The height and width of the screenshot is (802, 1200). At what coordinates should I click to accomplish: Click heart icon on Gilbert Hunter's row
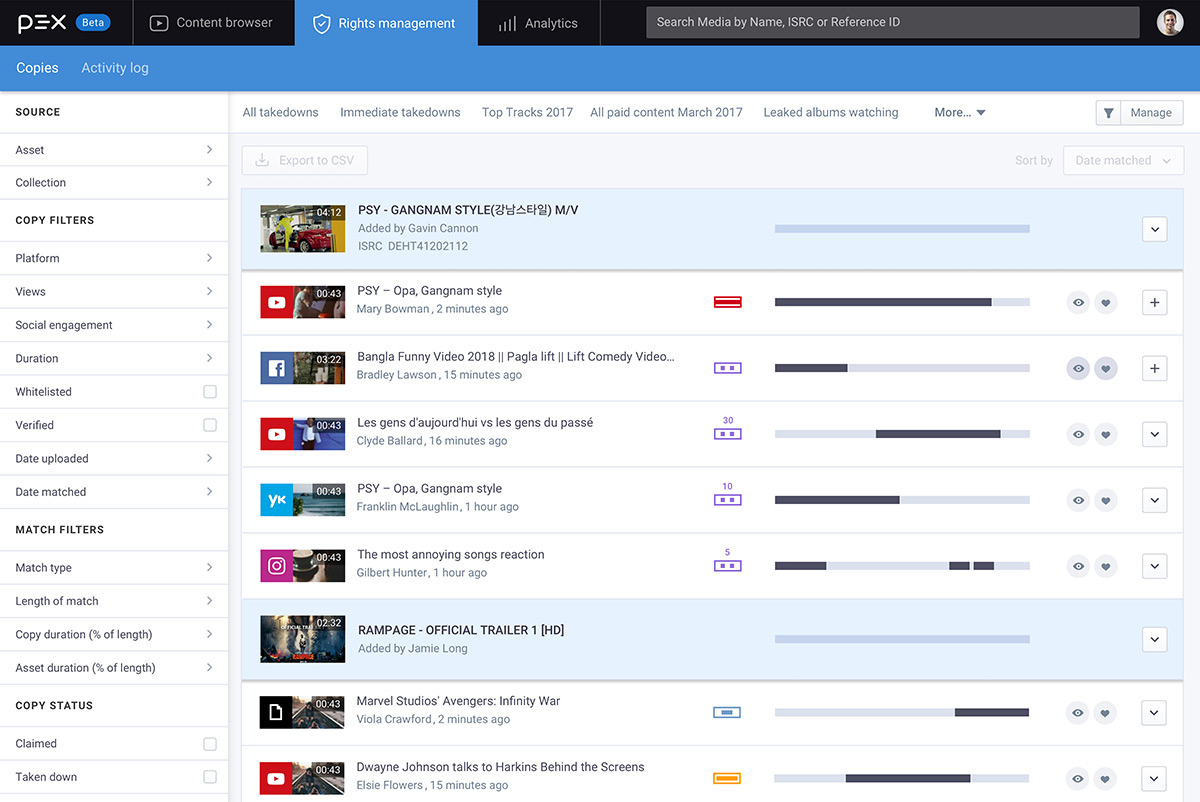[1105, 566]
